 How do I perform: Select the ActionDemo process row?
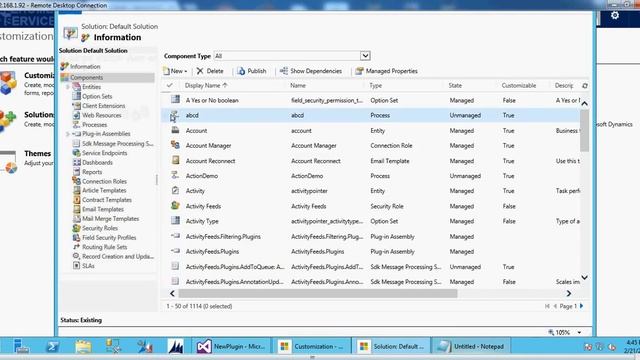point(371,176)
